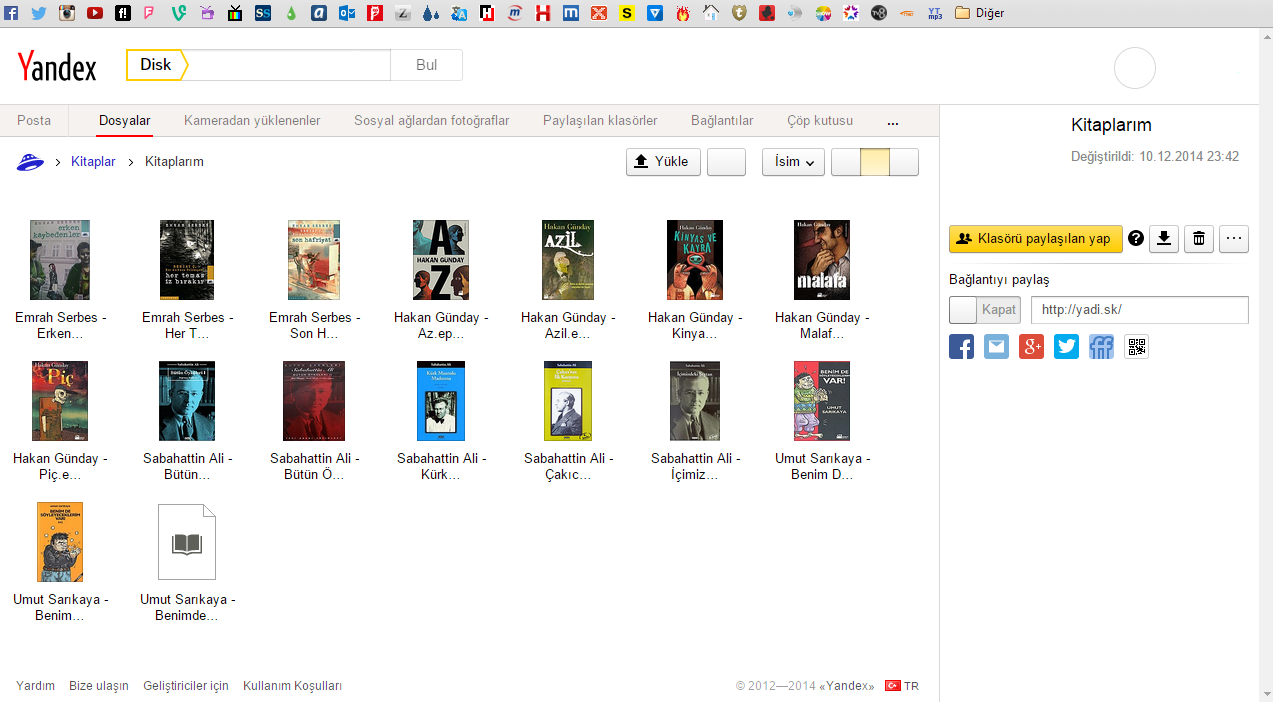Open the Outlook bookmark in the bookmarks bar
Screen dimensions: 1273x702
[347, 13]
